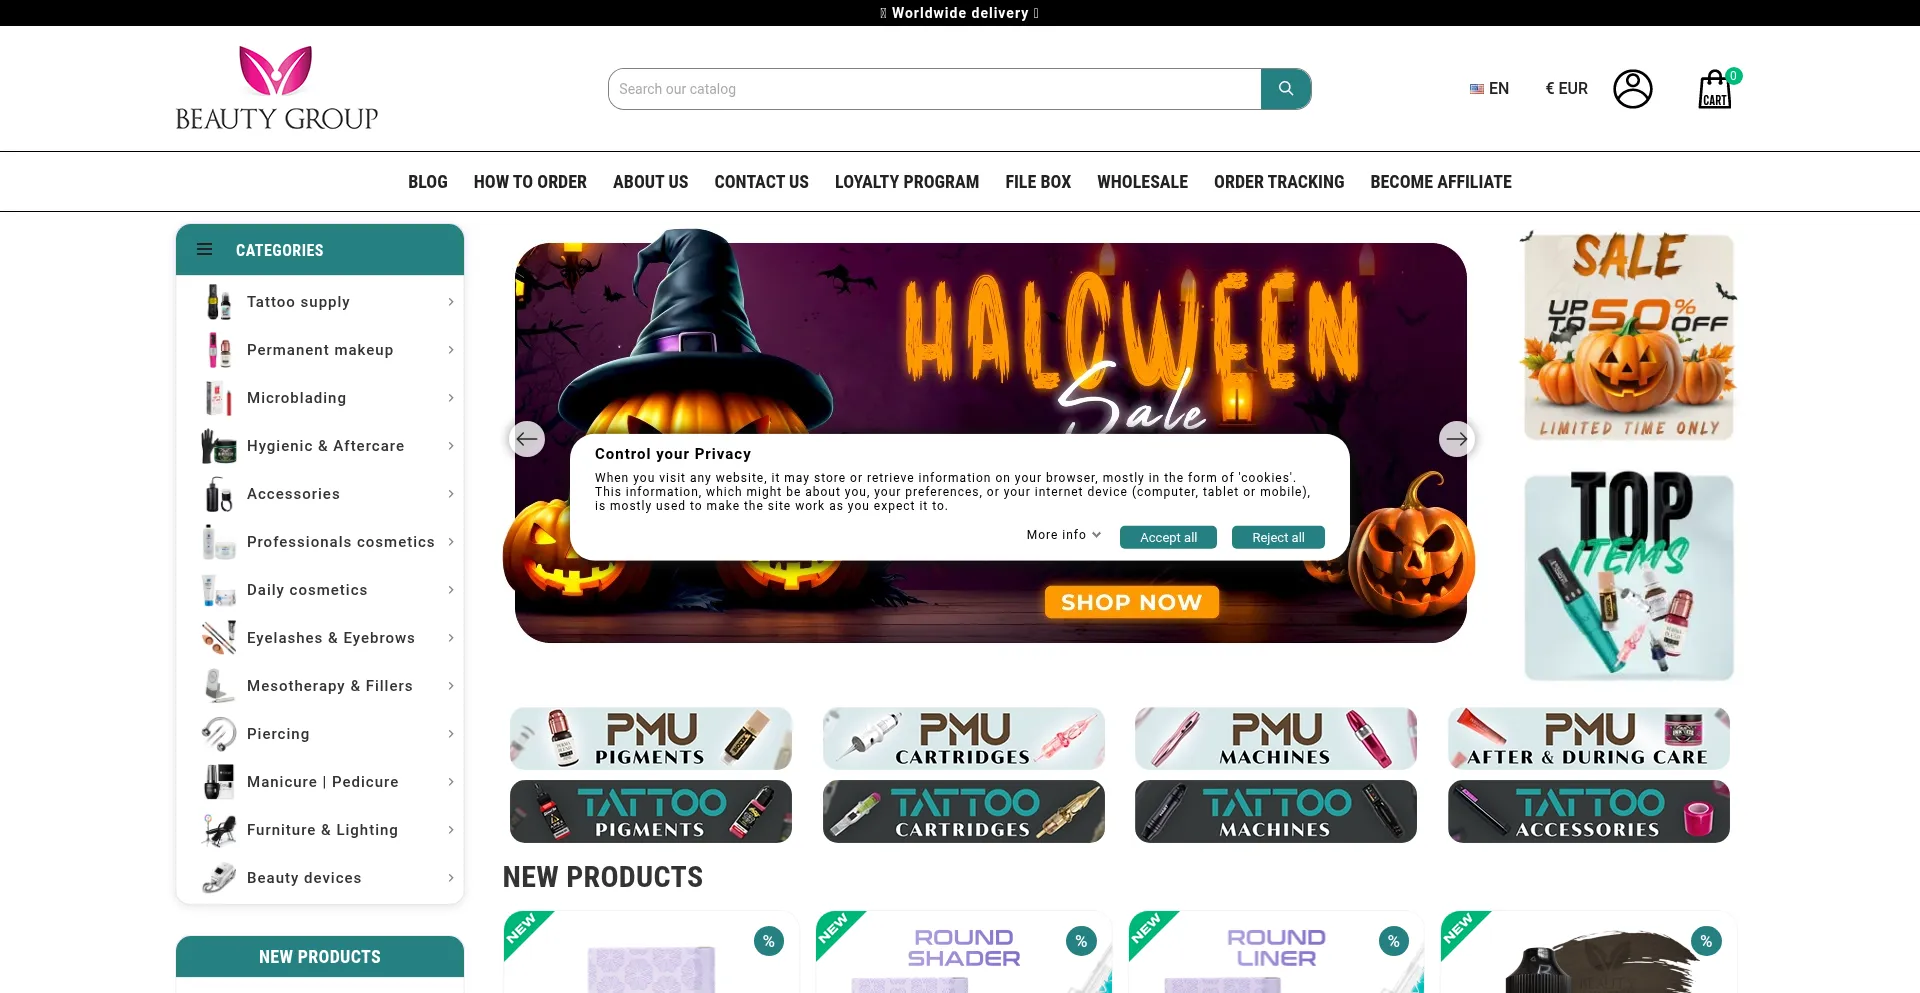Open the user account icon
1920x993 pixels.
1632,89
